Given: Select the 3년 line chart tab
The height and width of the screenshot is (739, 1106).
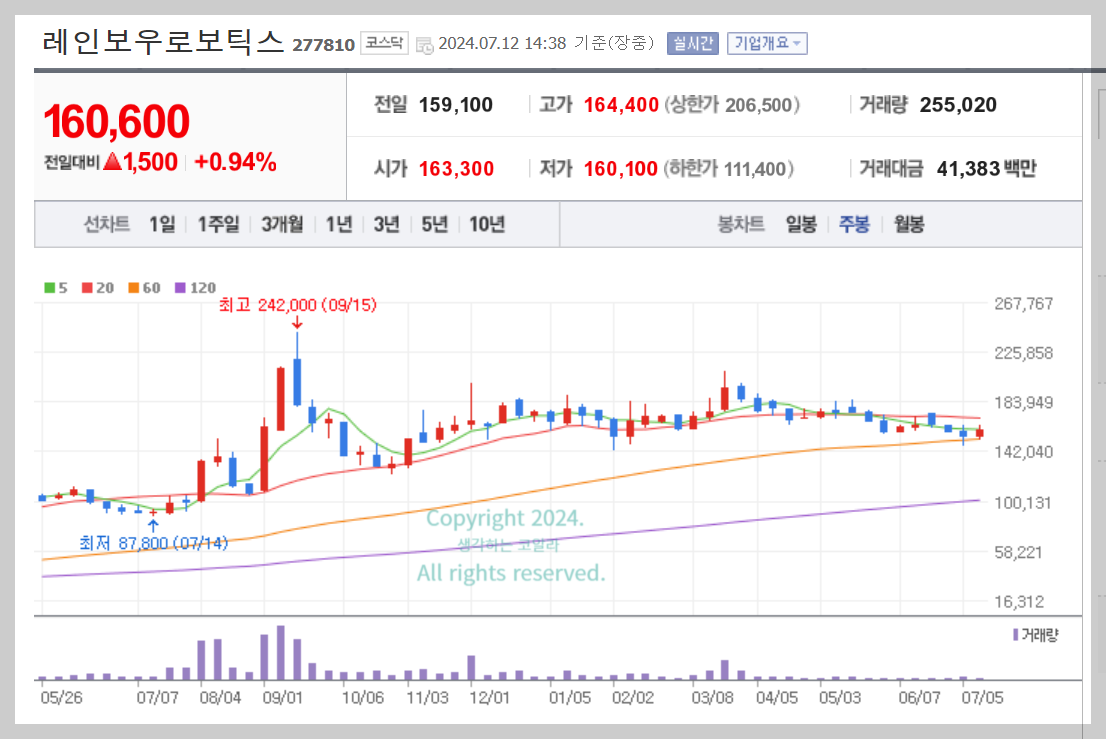Looking at the screenshot, I should [387, 224].
